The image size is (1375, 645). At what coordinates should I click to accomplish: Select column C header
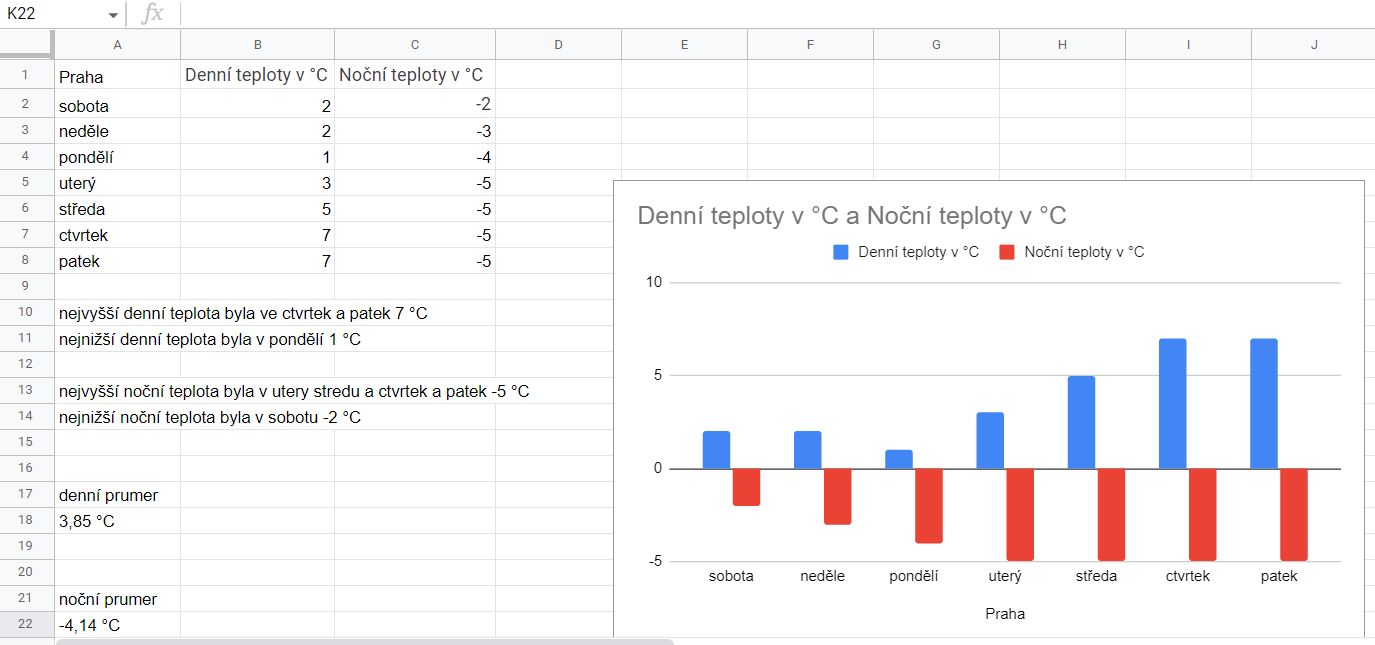415,44
